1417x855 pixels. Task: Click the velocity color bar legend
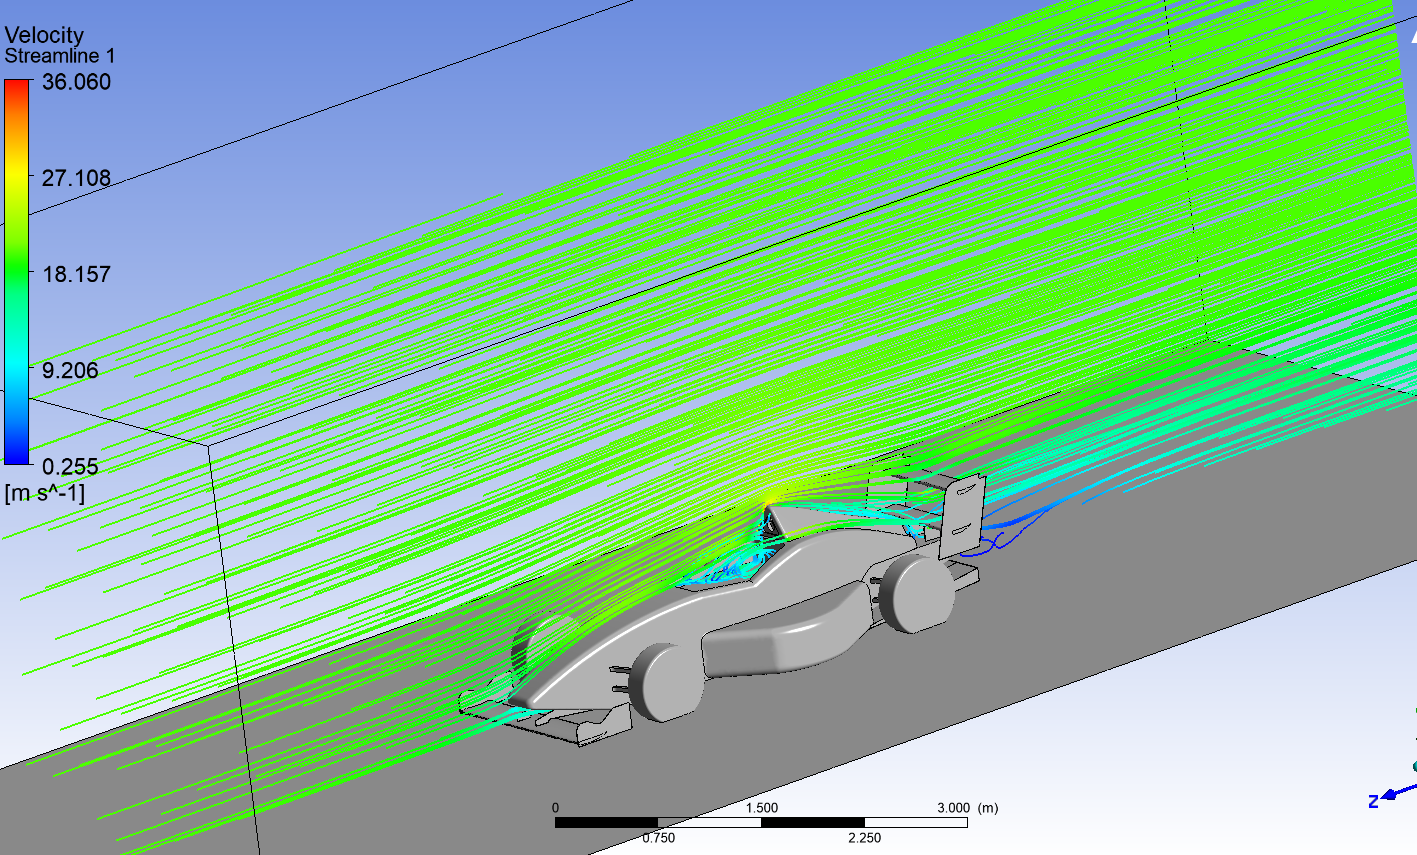[x=17, y=272]
